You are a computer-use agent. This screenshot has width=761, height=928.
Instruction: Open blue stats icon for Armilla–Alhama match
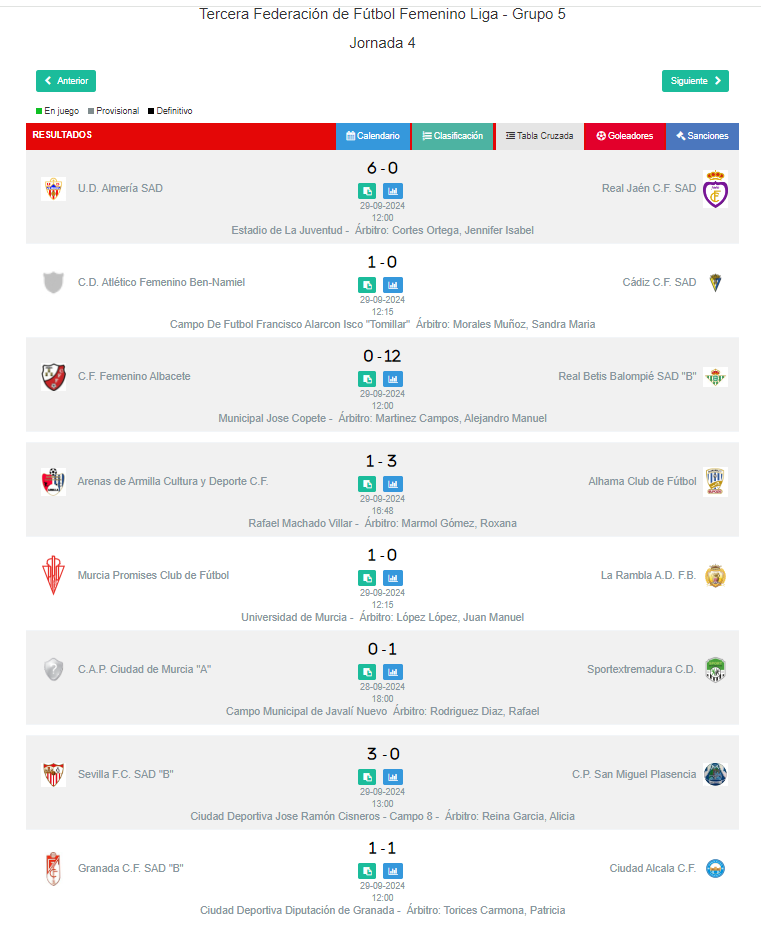pos(393,484)
